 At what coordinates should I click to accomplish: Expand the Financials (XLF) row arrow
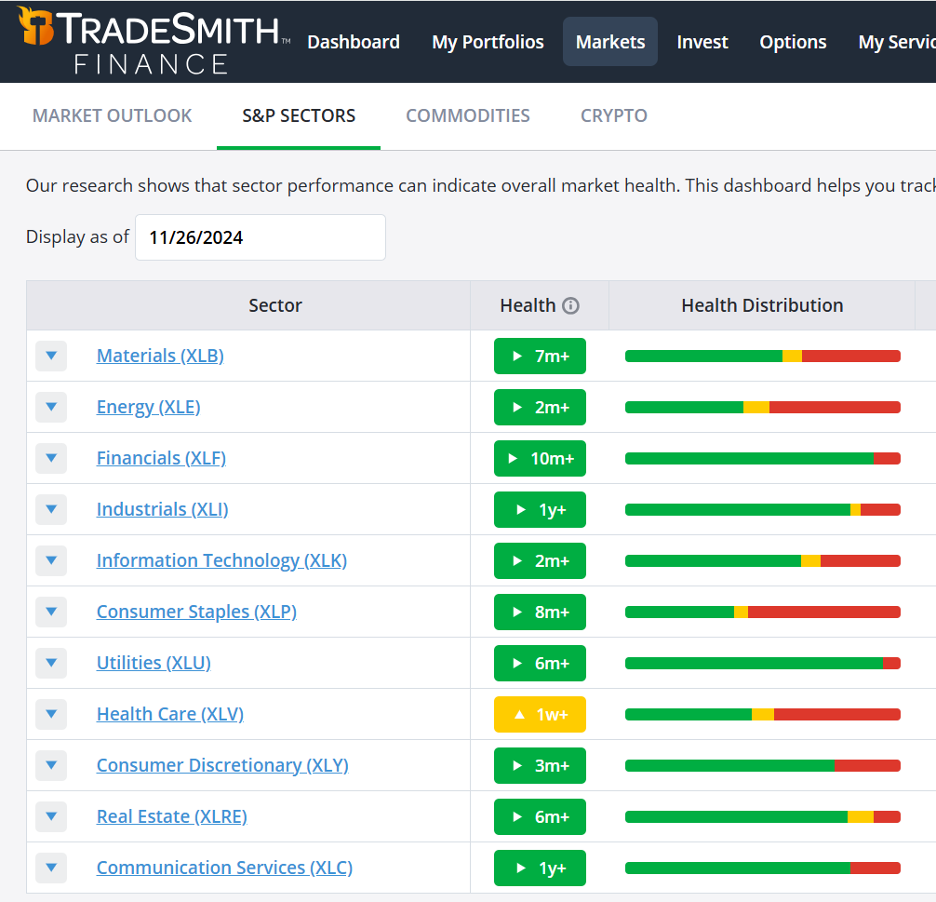point(51,458)
